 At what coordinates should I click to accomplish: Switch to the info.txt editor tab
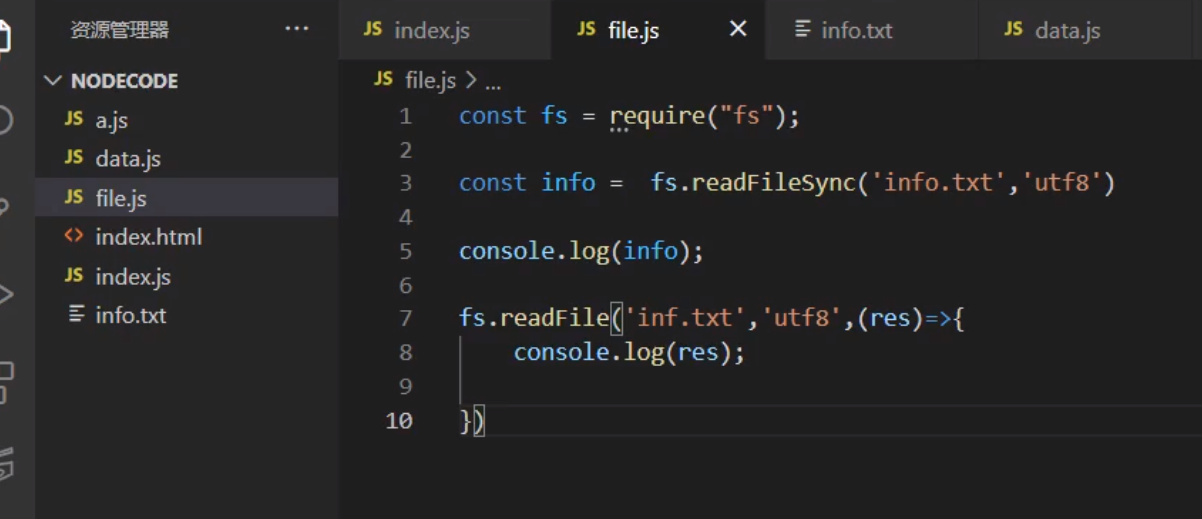[872, 30]
